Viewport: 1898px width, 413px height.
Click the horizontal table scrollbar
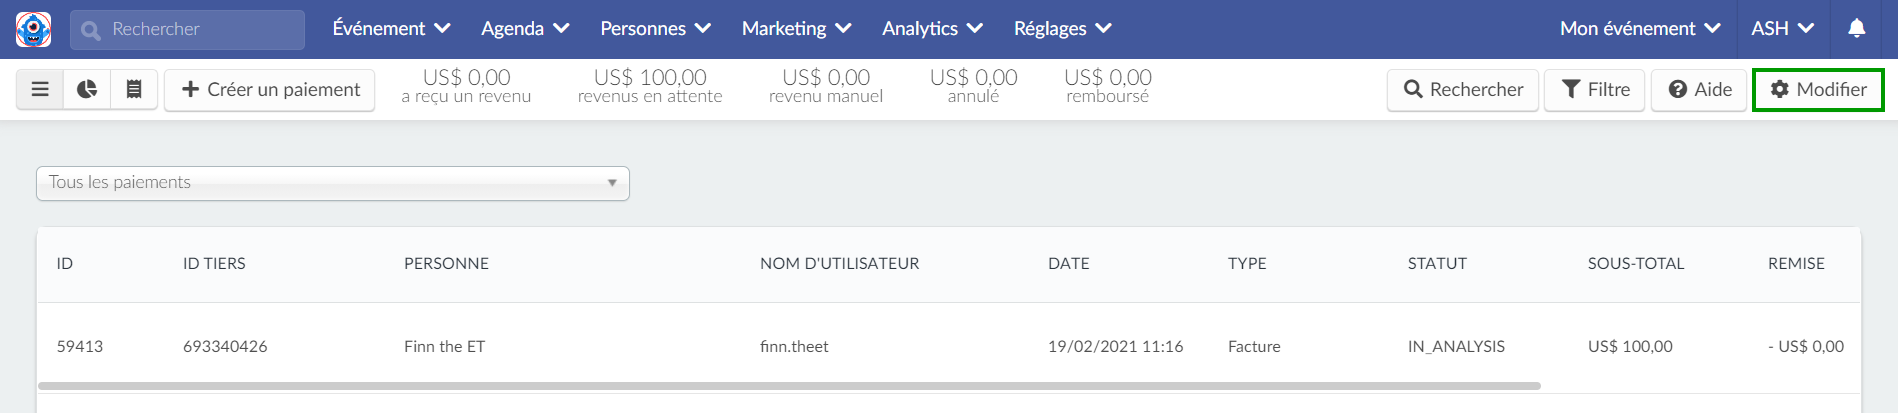[789, 386]
